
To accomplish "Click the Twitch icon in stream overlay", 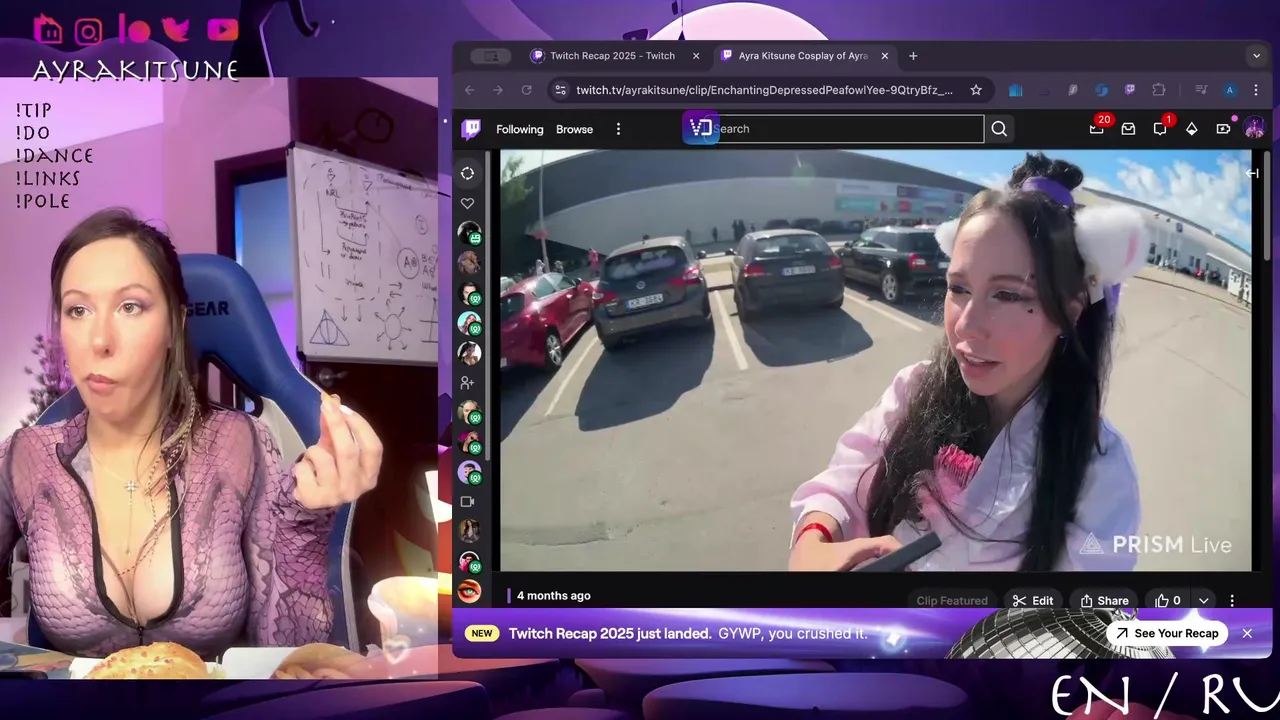I will click(x=48, y=31).
